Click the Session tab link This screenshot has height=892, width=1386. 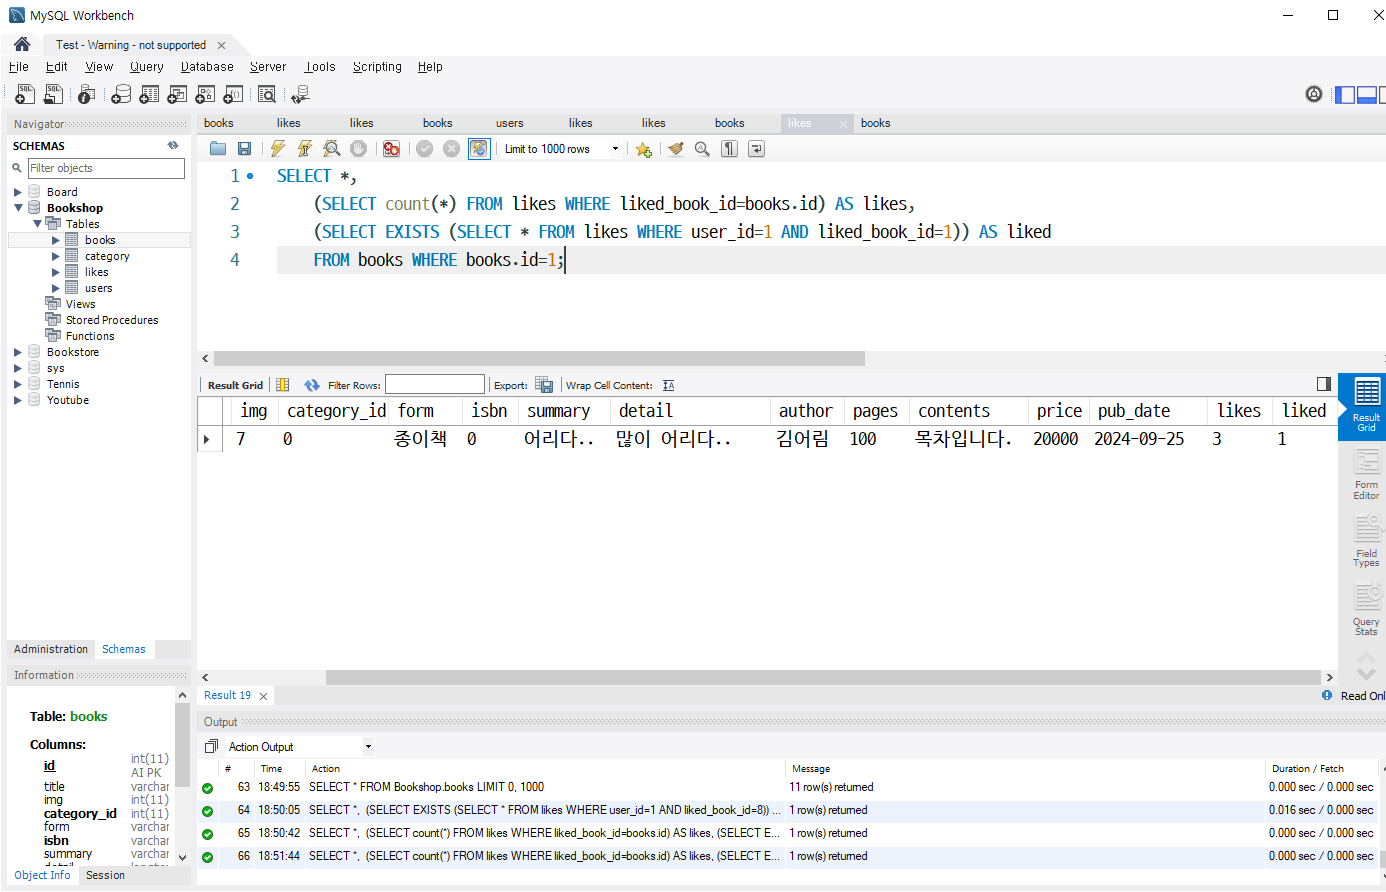[105, 875]
